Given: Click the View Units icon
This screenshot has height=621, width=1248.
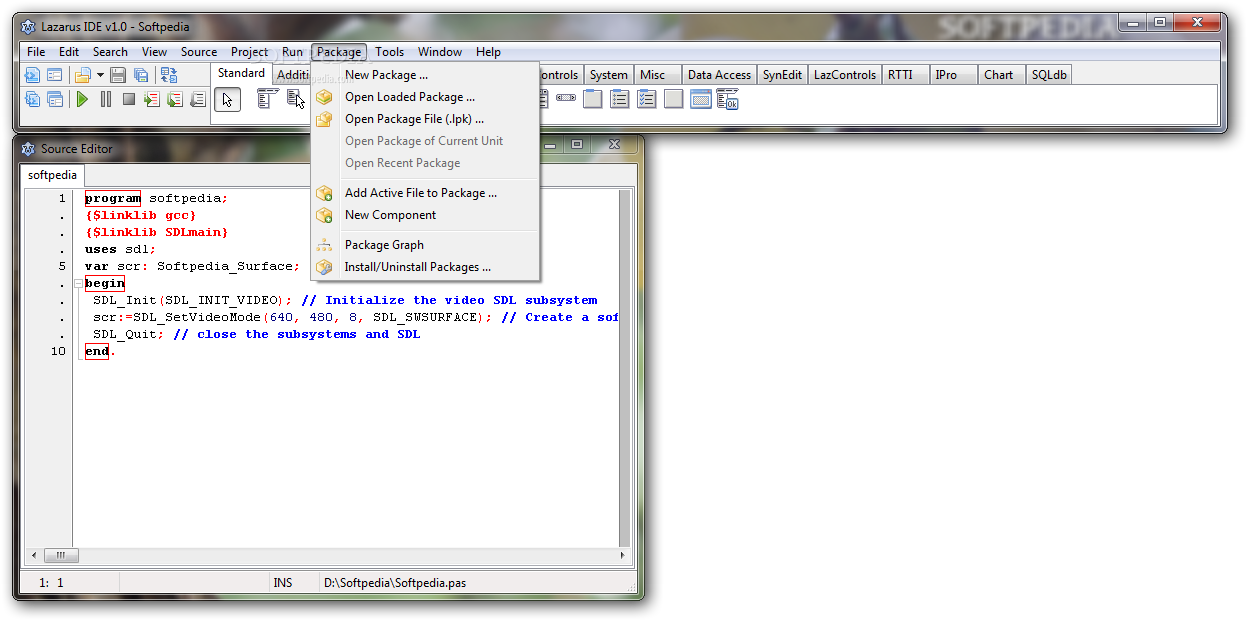Looking at the screenshot, I should point(32,99).
